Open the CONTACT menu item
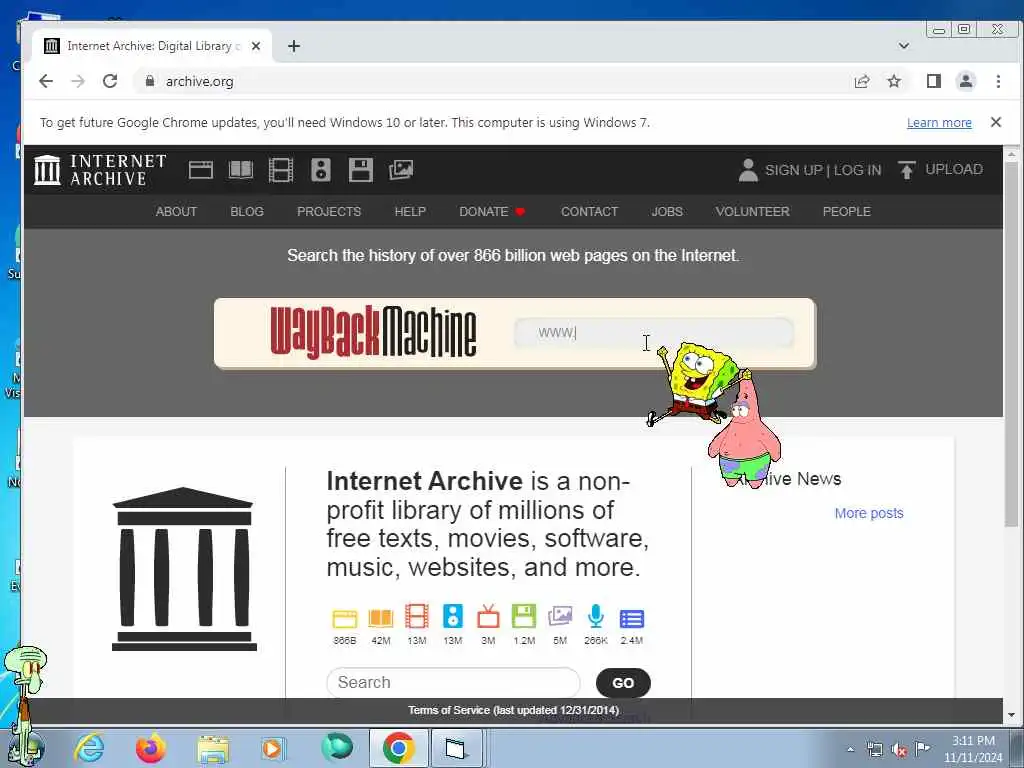 (589, 212)
